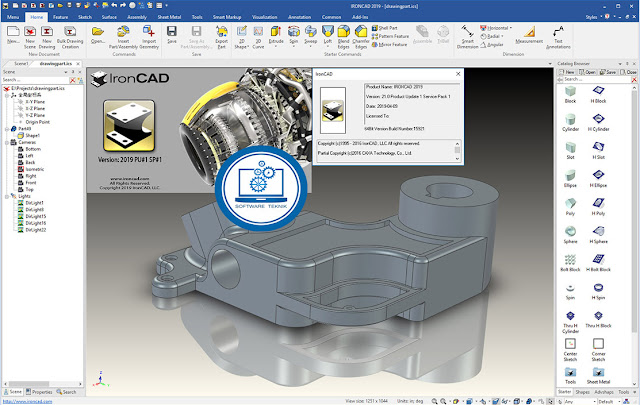Select the Bolt Block catalog shape
This screenshot has height=405, width=640.
570,263
